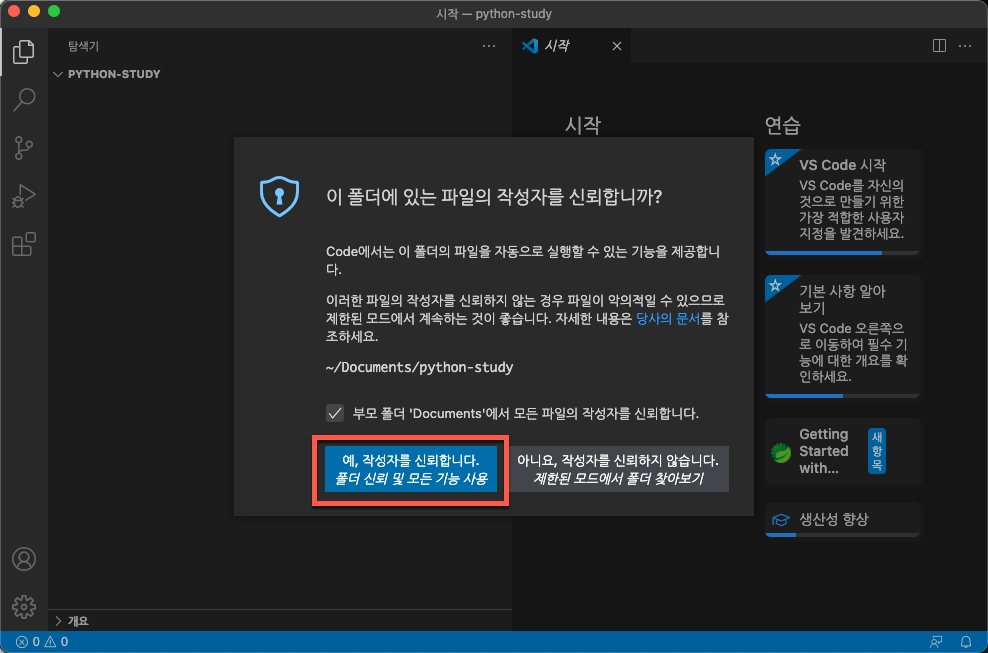Click the shield icon in trust dialog
988x653 pixels.
pos(279,197)
